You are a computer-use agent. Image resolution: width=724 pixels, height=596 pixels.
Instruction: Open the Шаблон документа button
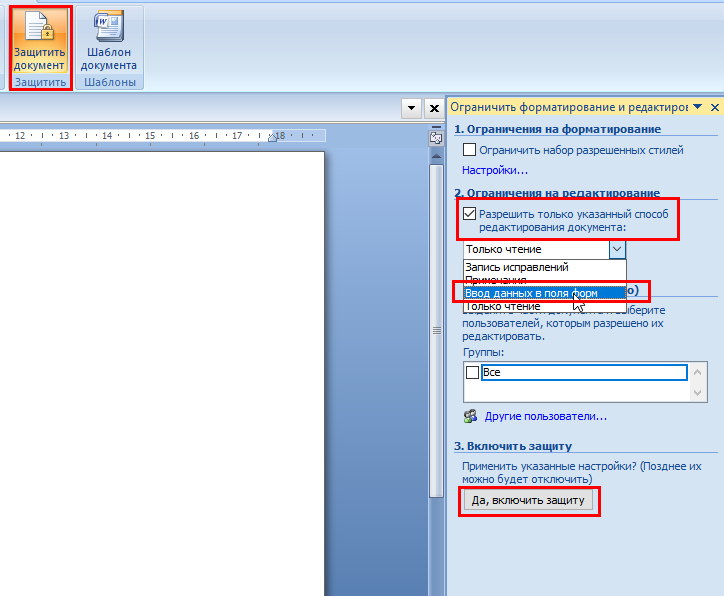pos(109,42)
